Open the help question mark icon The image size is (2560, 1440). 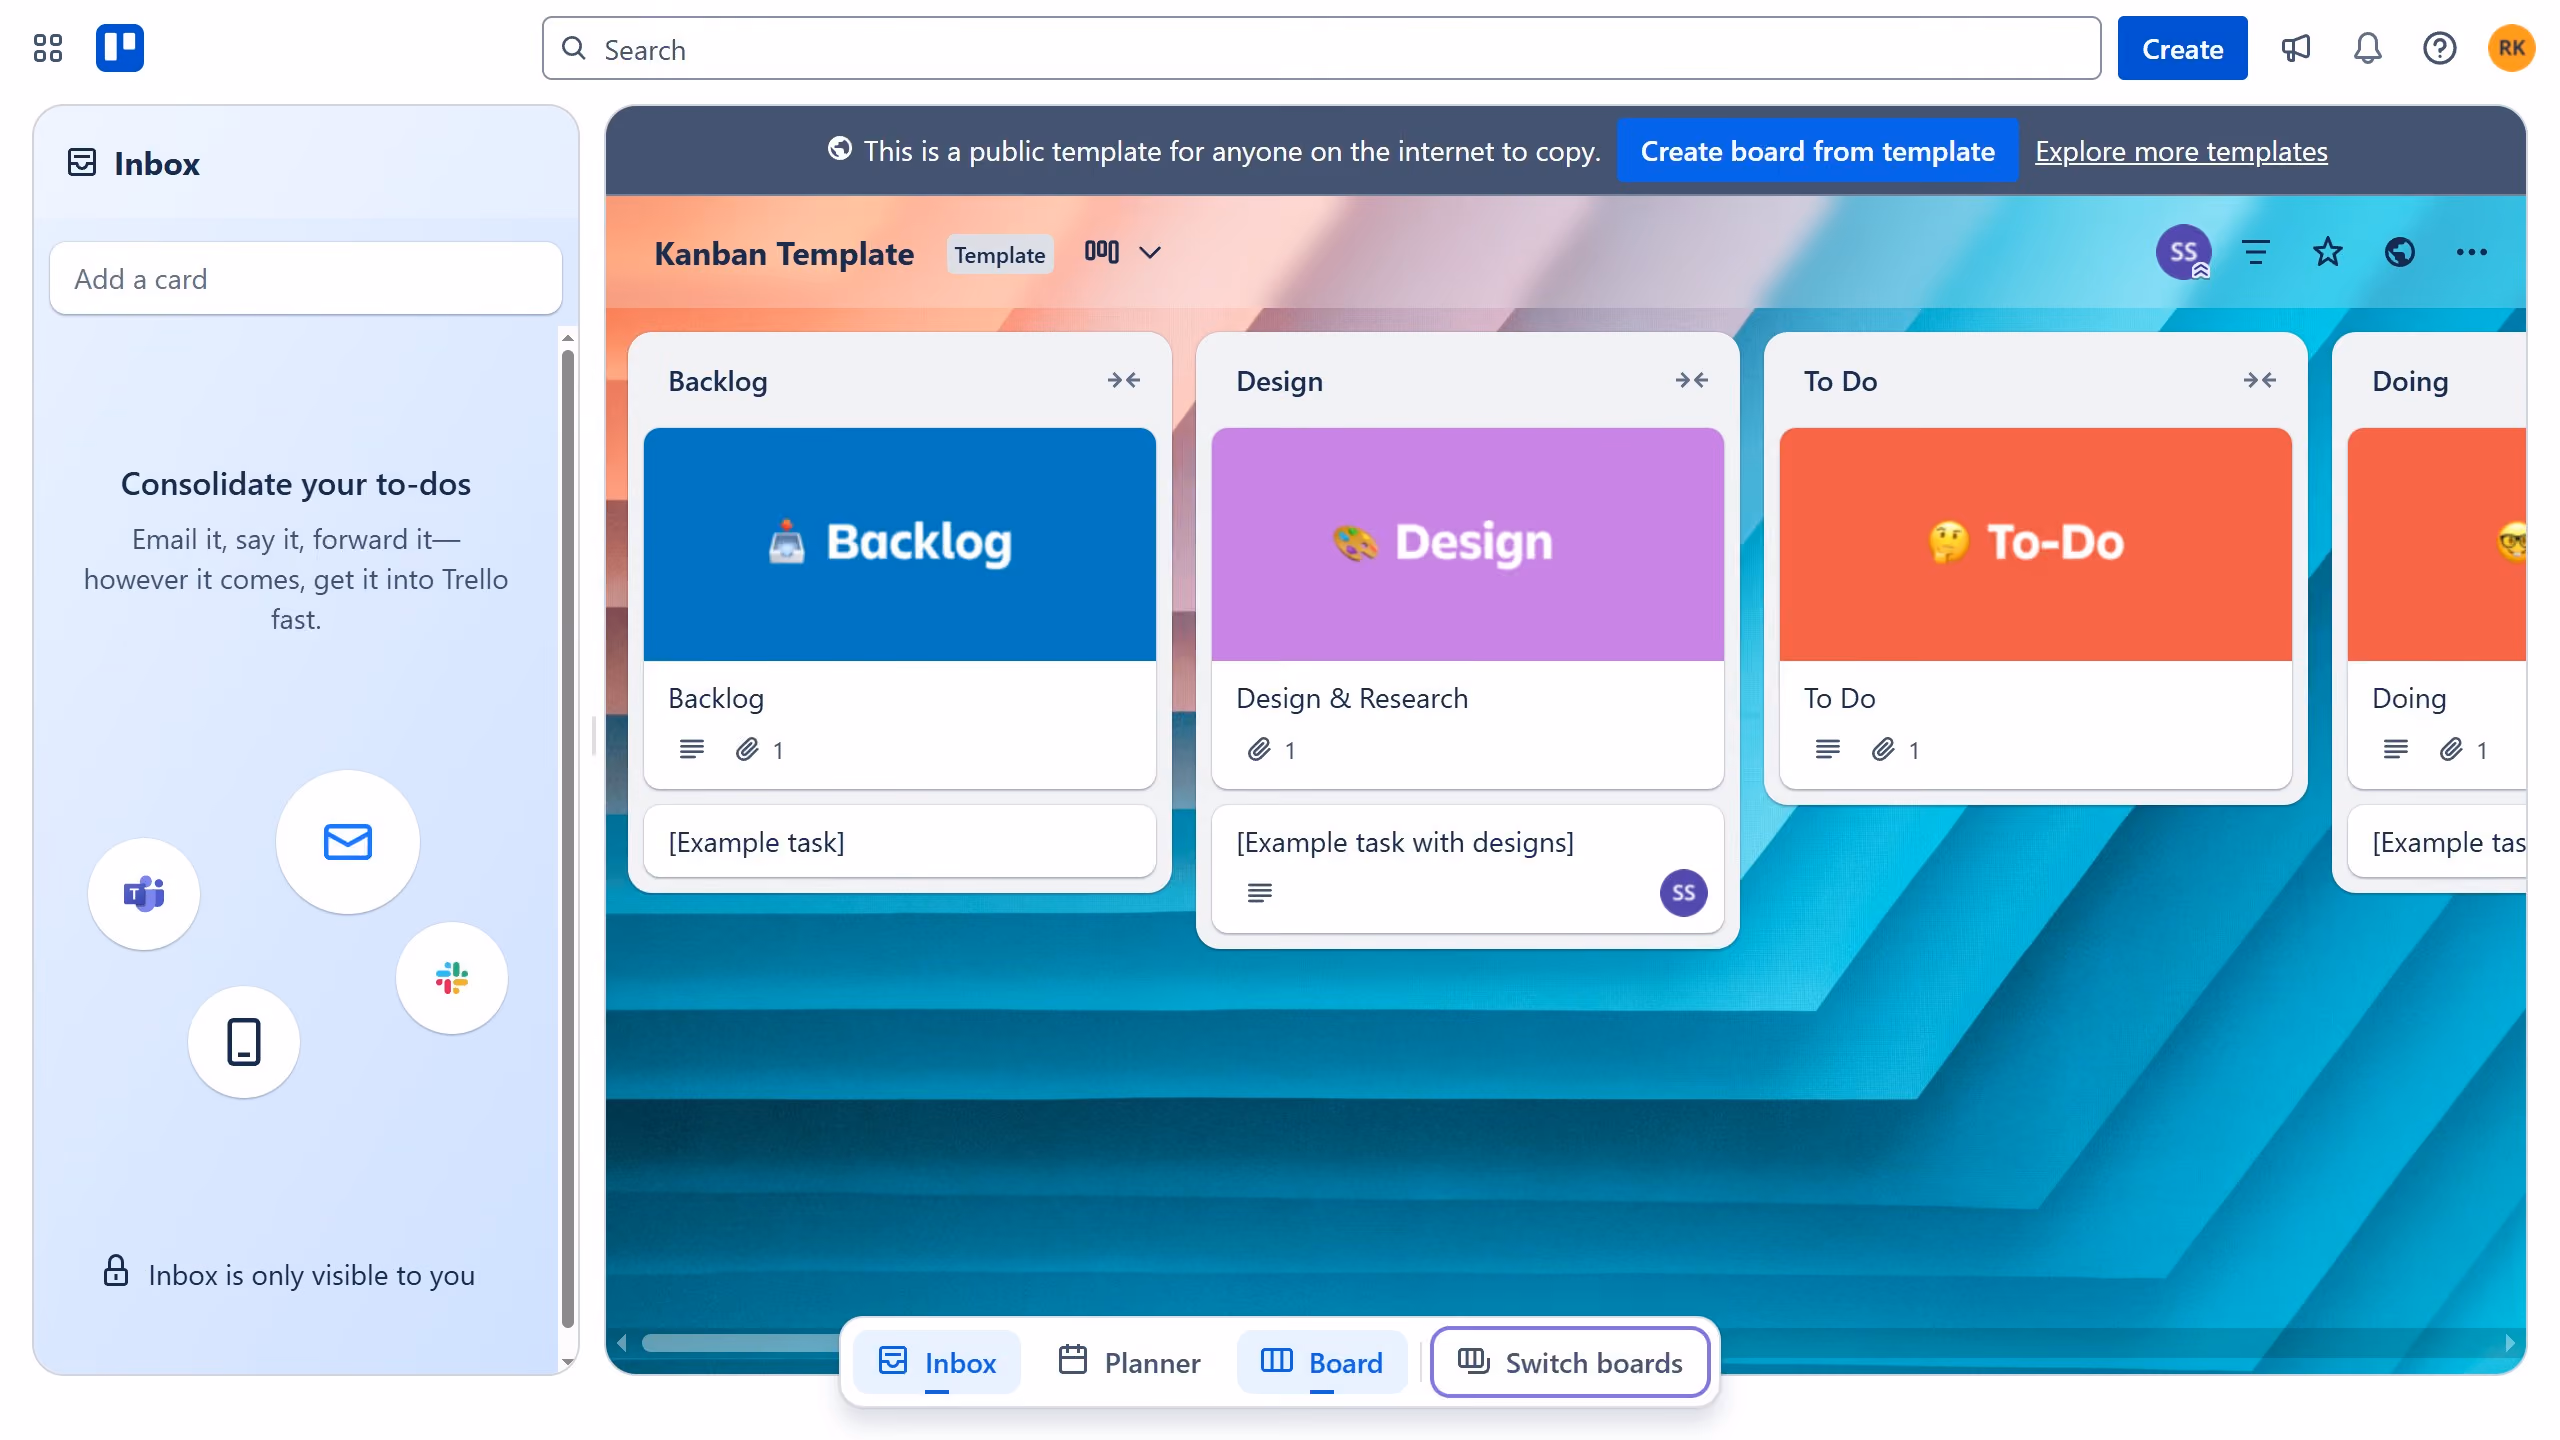[x=2440, y=48]
